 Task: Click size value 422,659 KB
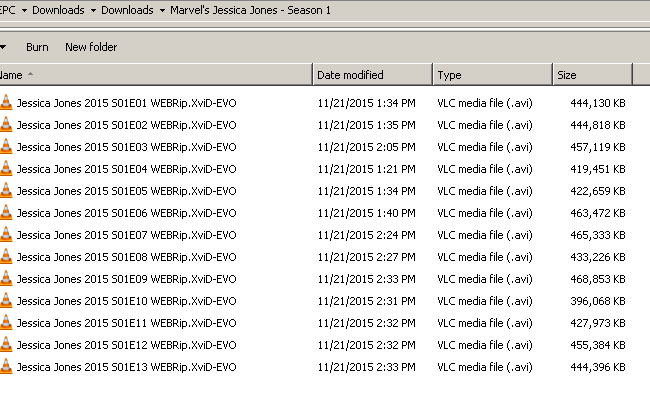(598, 191)
